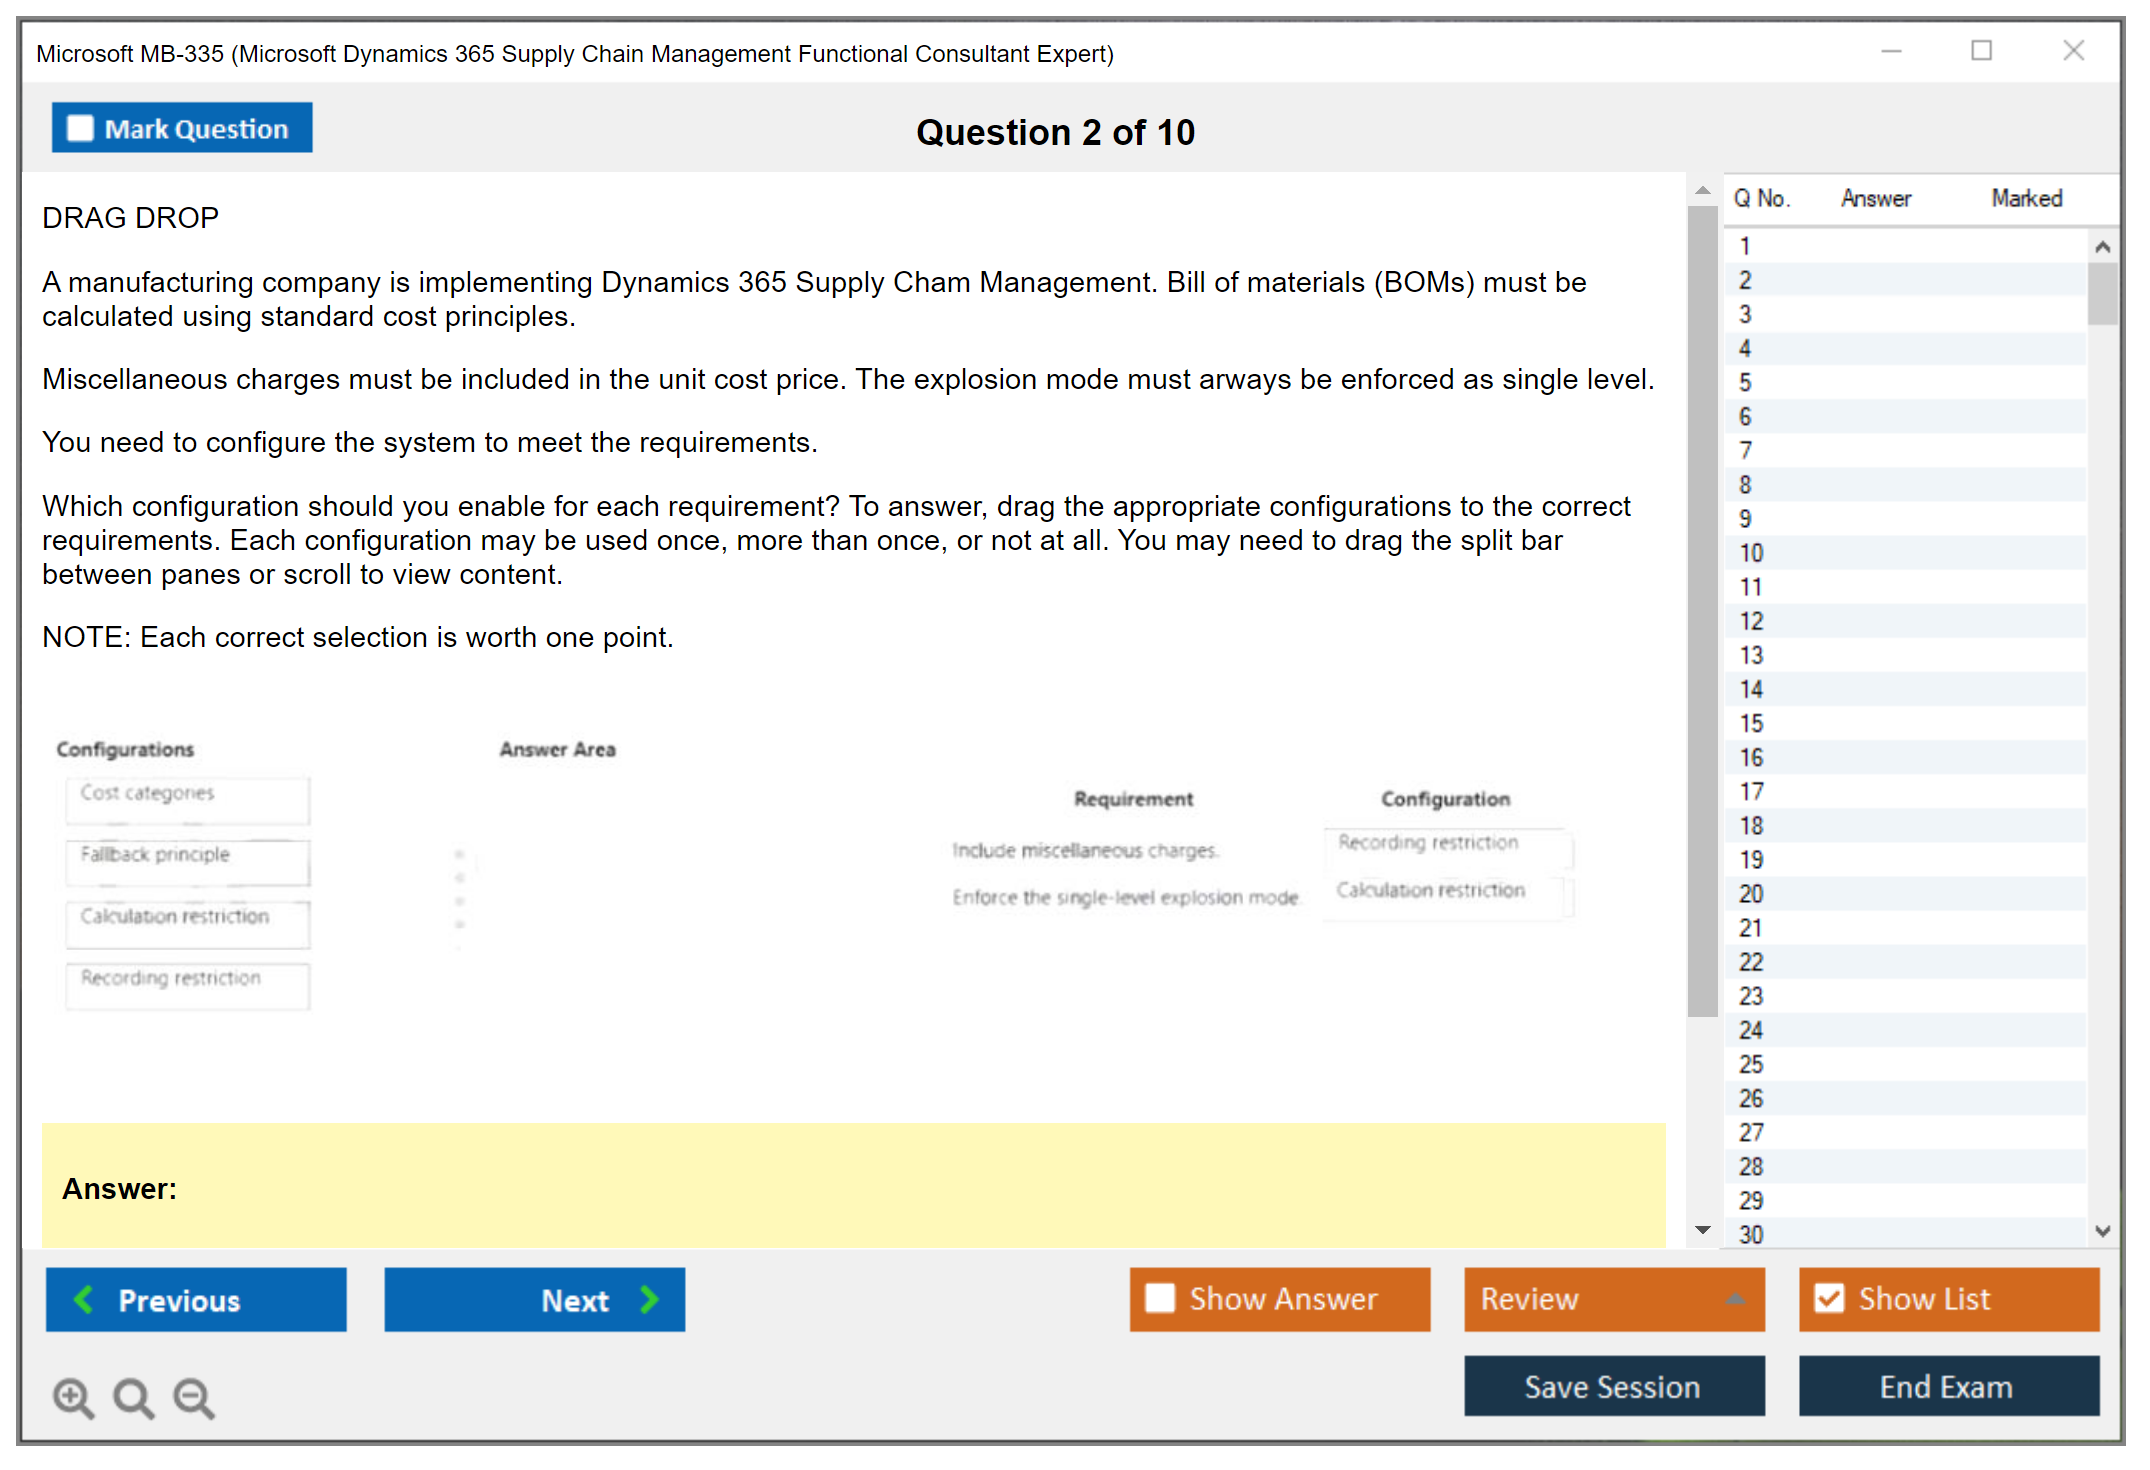The image size is (2150, 1470).
Task: Click the reset zoom magnifier icon
Action: click(x=133, y=1397)
